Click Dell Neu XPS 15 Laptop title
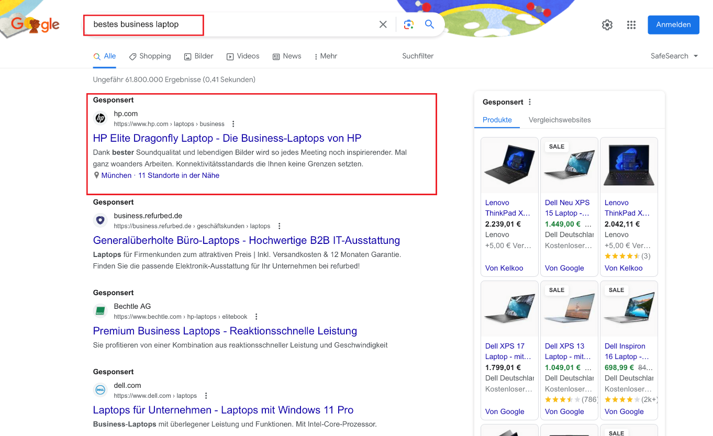 pos(567,208)
